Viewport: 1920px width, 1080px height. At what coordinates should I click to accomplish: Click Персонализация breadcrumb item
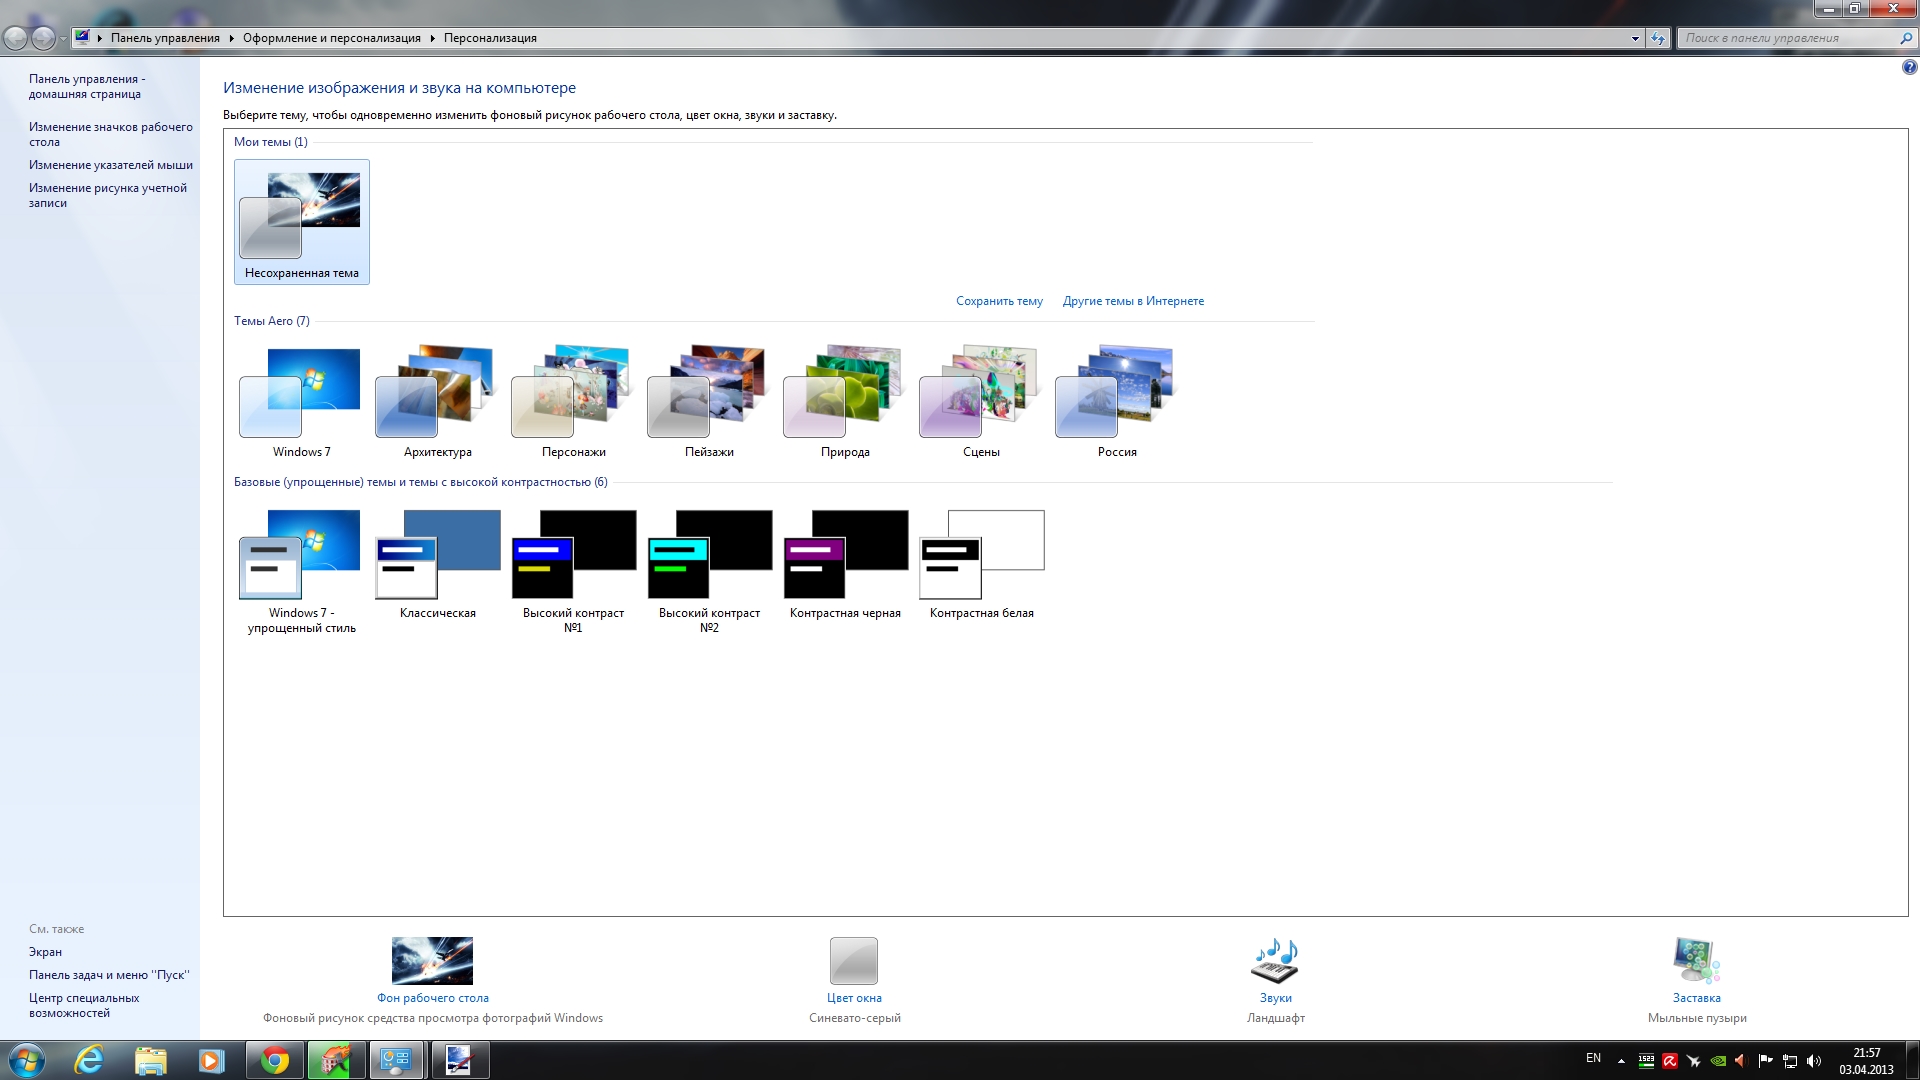coord(490,38)
